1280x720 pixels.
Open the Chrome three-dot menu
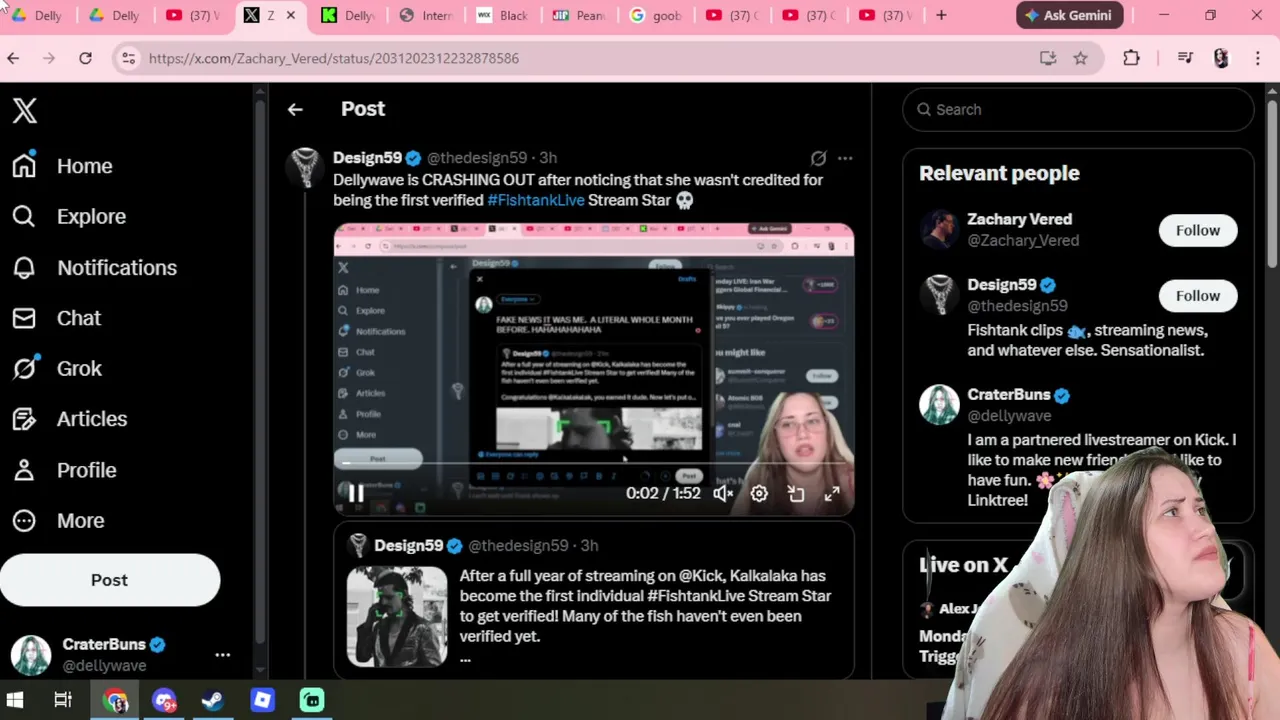click(x=1258, y=58)
